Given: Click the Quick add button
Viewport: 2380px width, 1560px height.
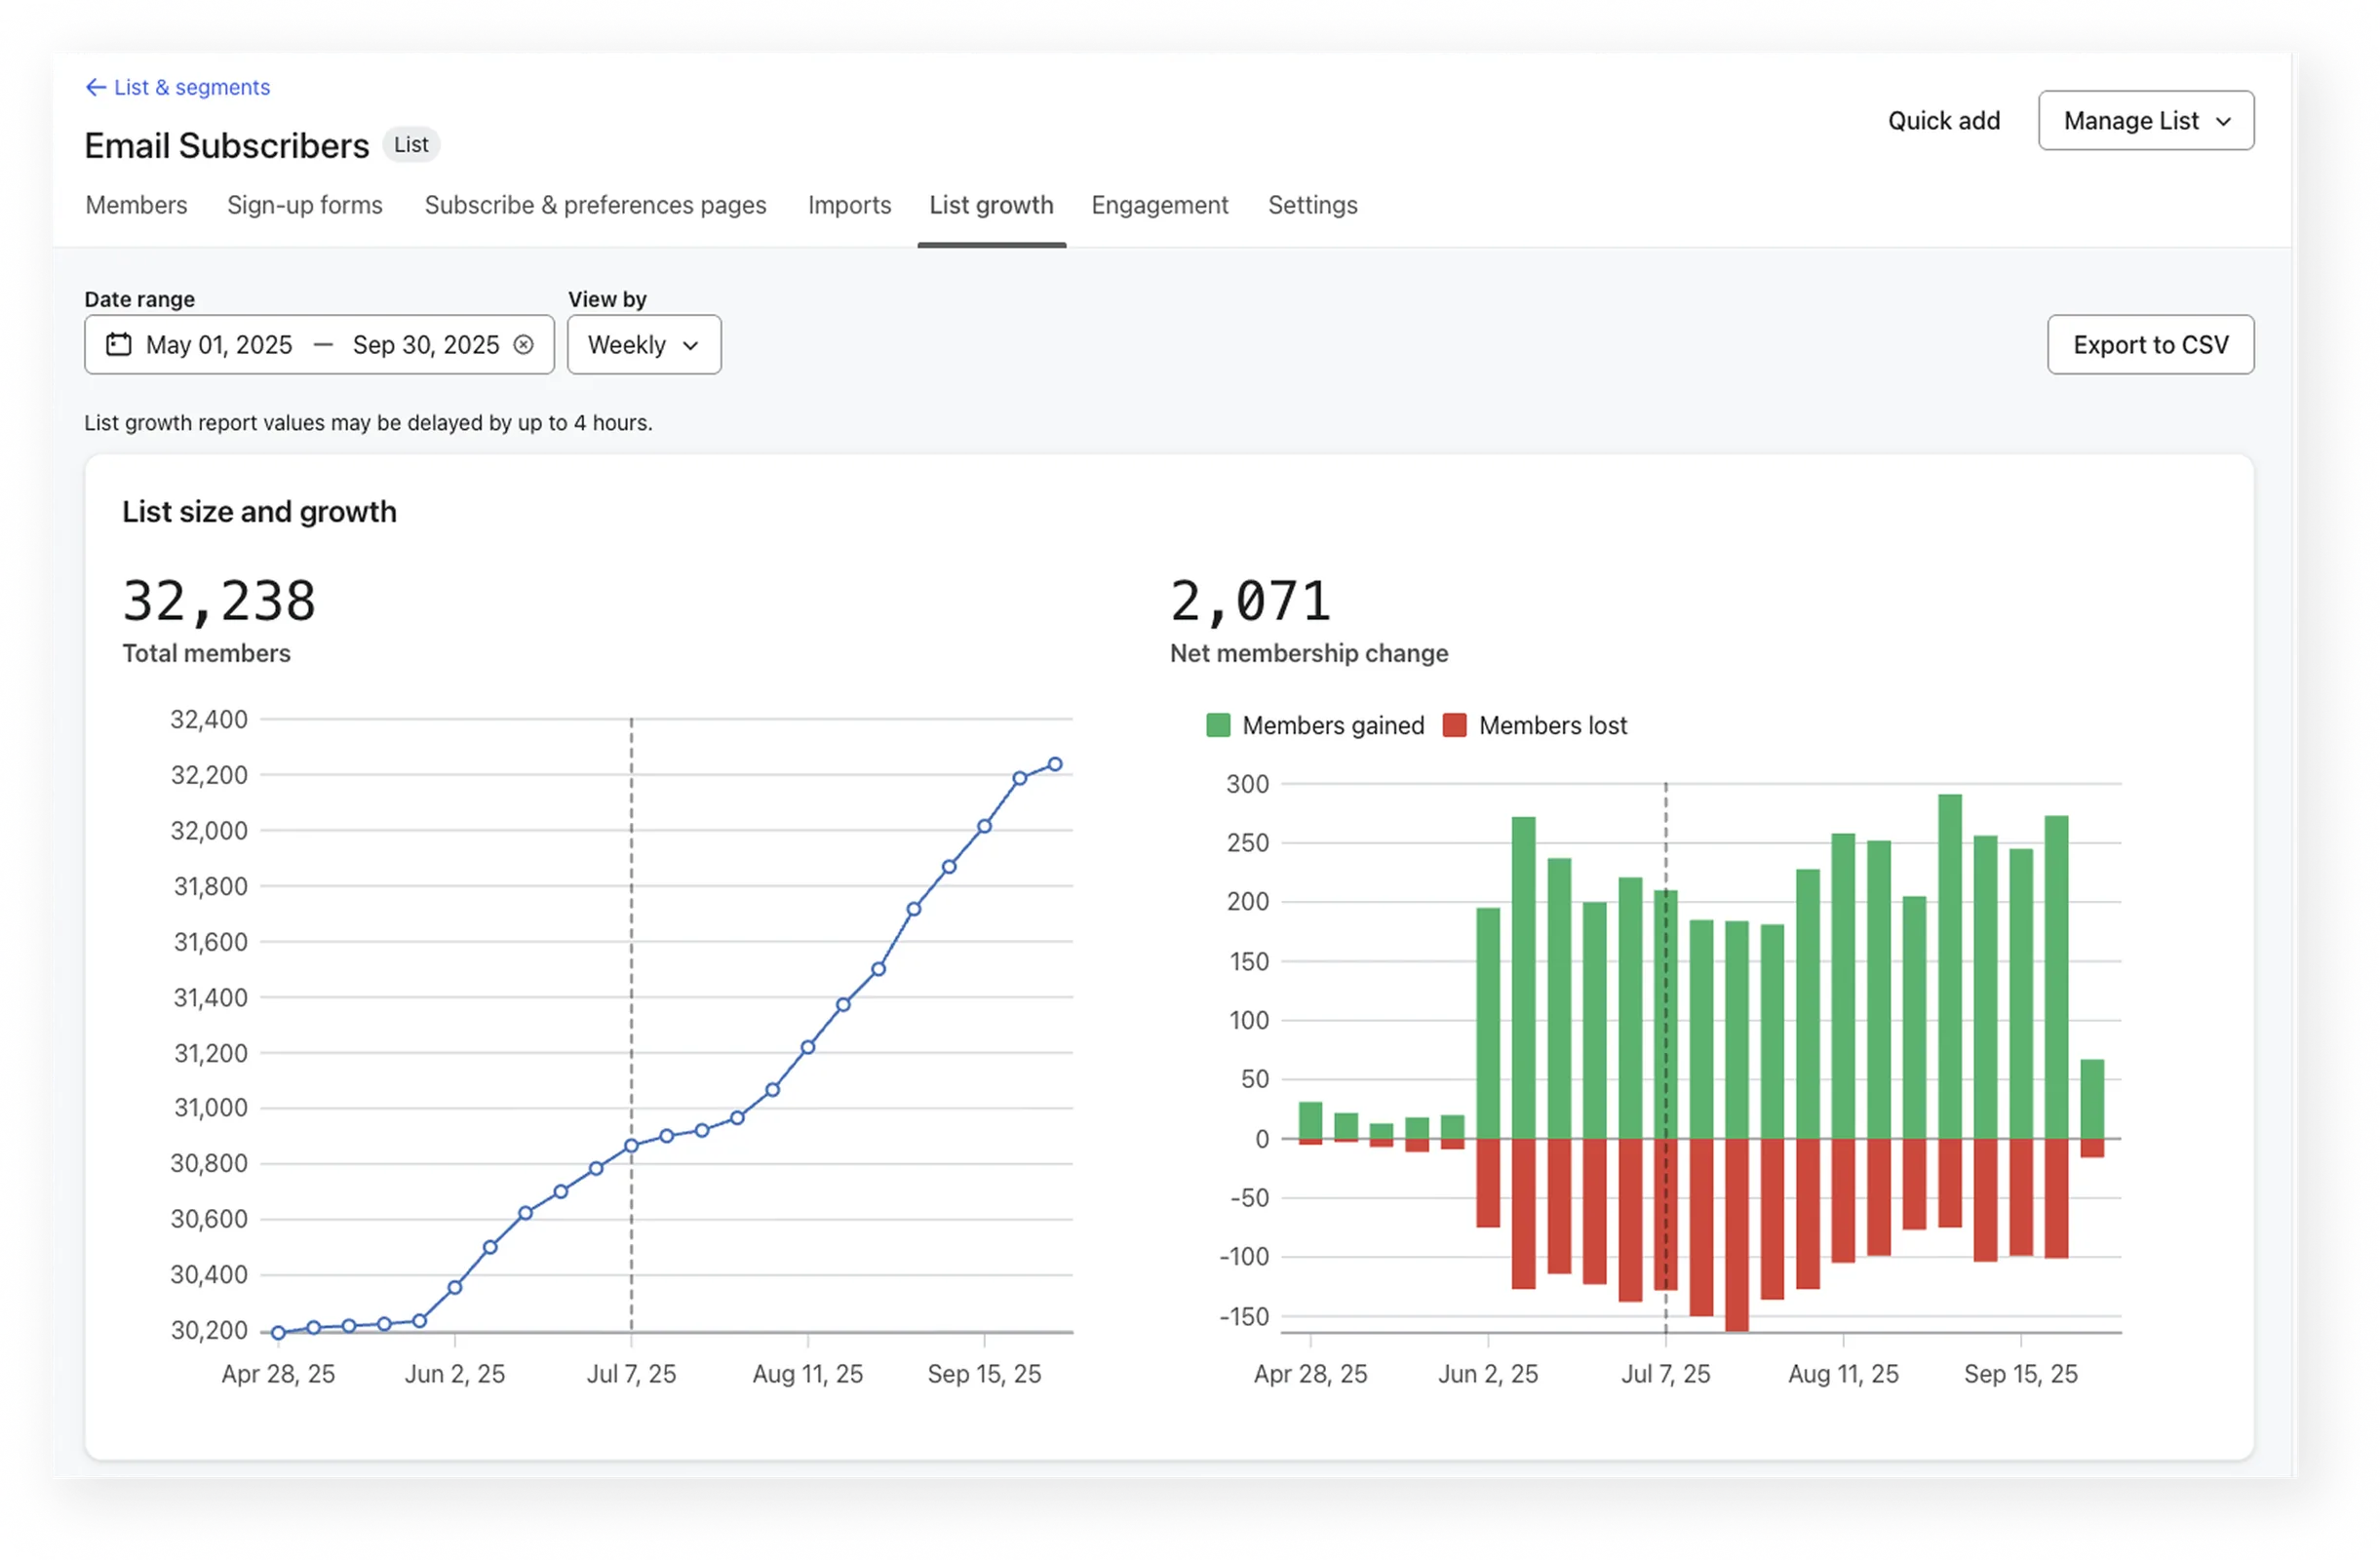Looking at the screenshot, I should 1943,121.
